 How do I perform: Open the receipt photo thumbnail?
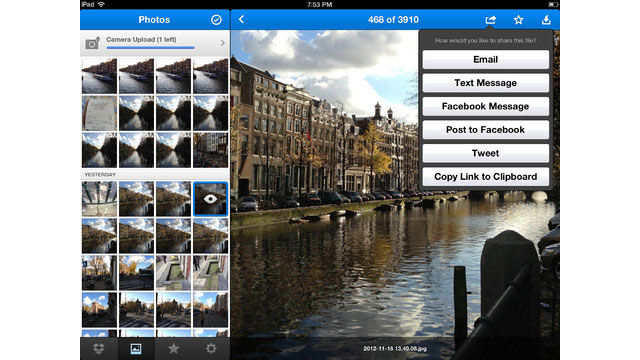99,113
